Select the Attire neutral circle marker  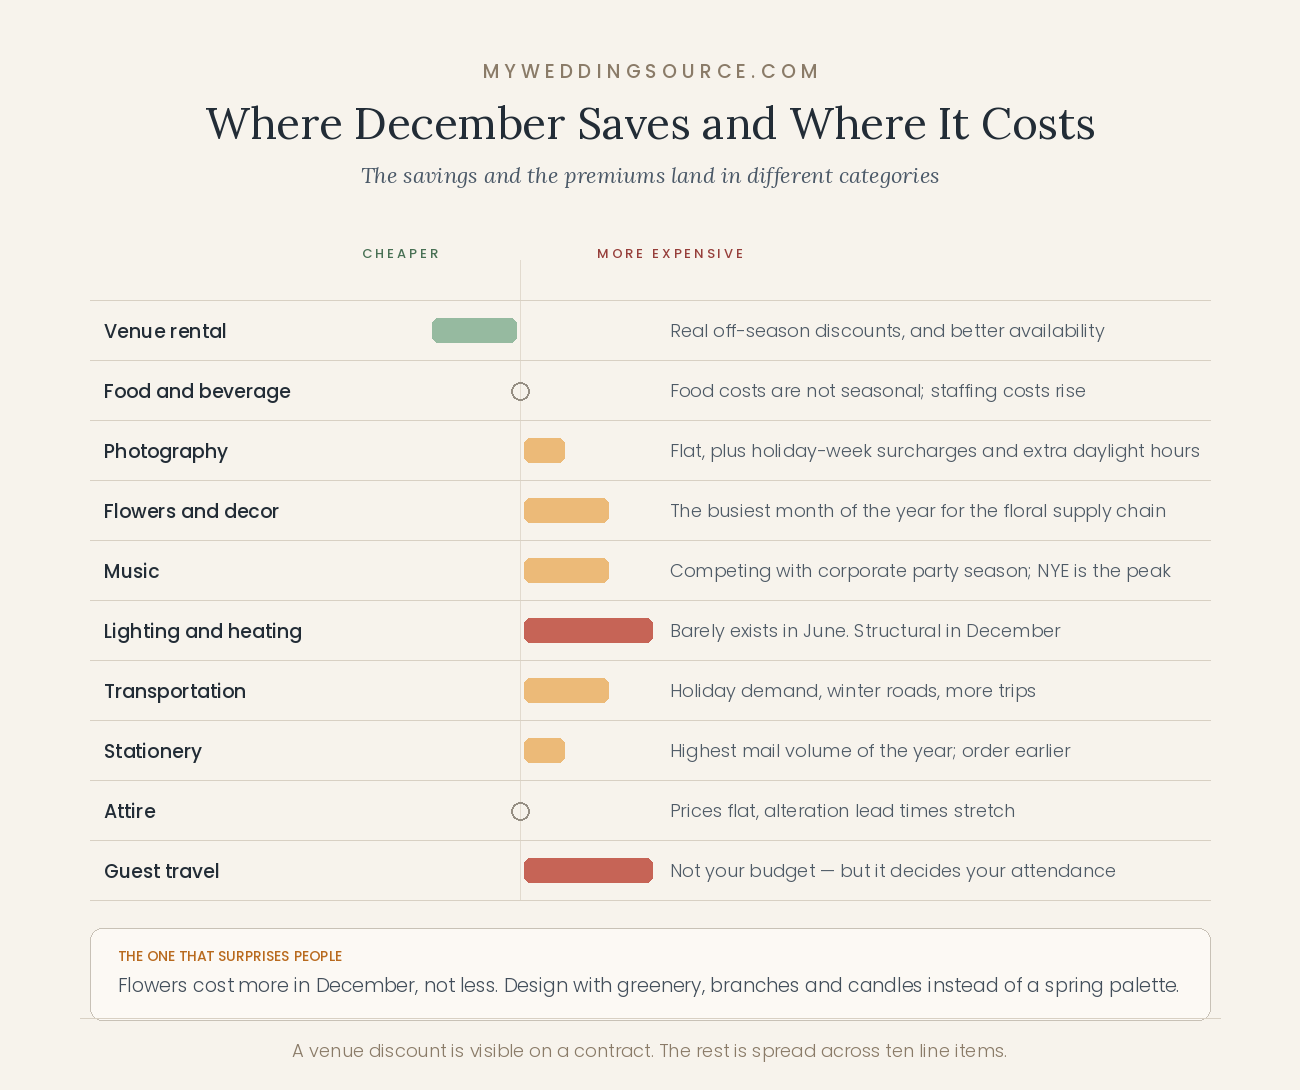tap(520, 811)
